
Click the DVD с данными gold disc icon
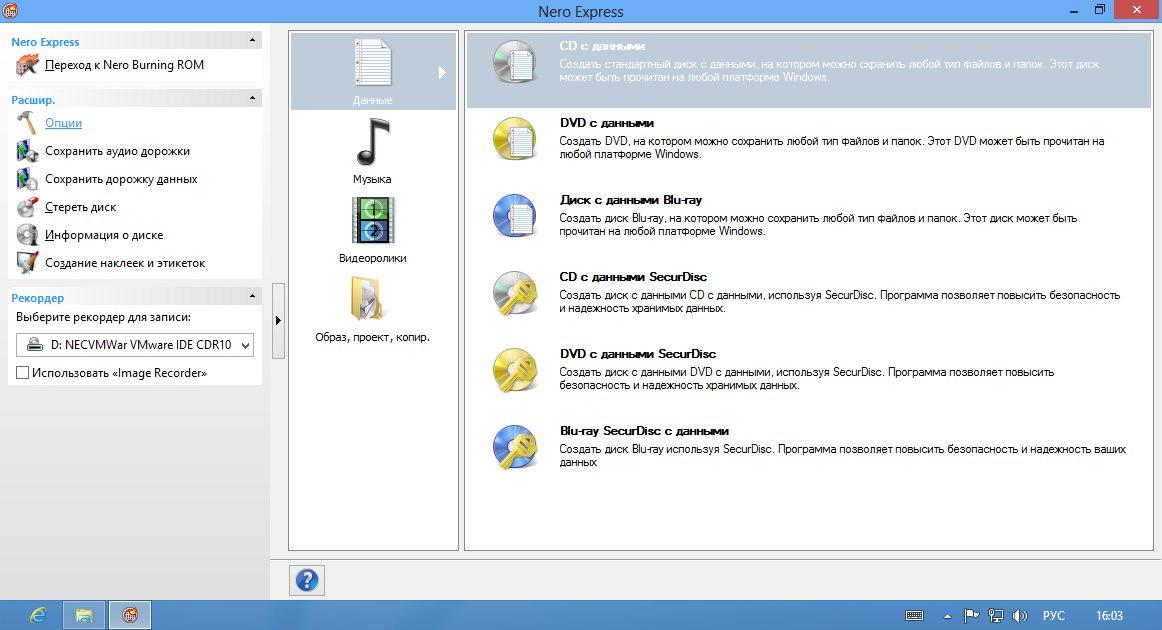click(514, 139)
